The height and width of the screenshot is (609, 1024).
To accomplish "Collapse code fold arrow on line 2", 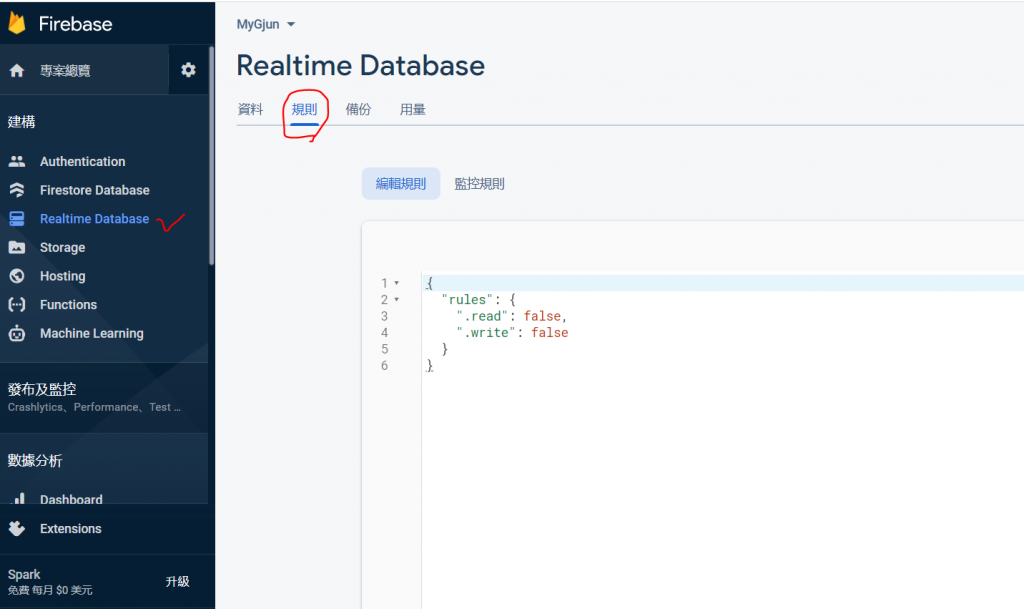I will click(x=396, y=300).
